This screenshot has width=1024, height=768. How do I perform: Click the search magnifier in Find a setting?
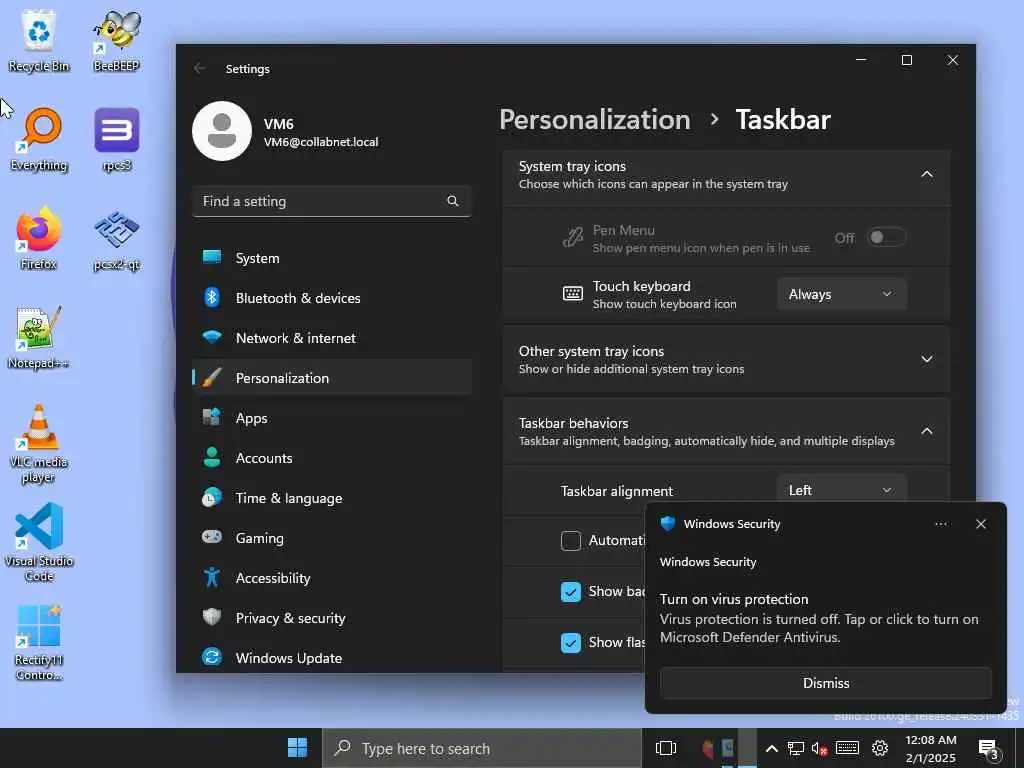(453, 201)
